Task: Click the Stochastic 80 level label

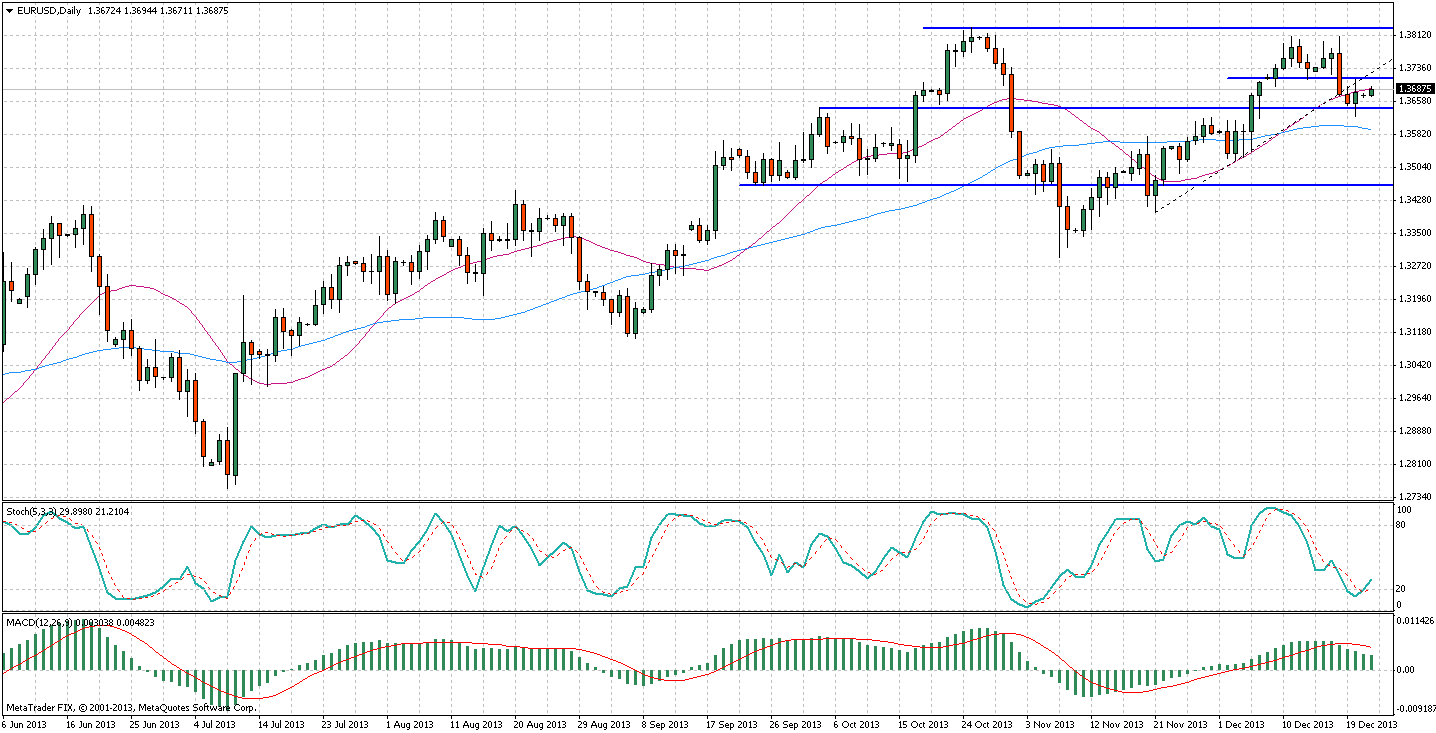Action: tap(1403, 524)
